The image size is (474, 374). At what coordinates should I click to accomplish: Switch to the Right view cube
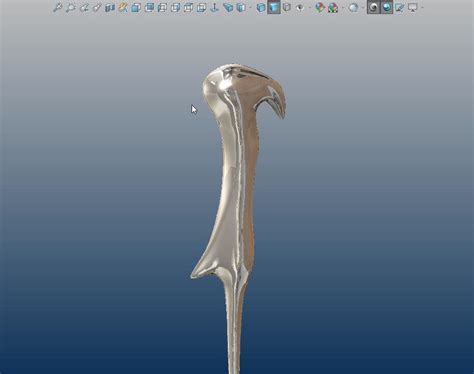(x=175, y=8)
